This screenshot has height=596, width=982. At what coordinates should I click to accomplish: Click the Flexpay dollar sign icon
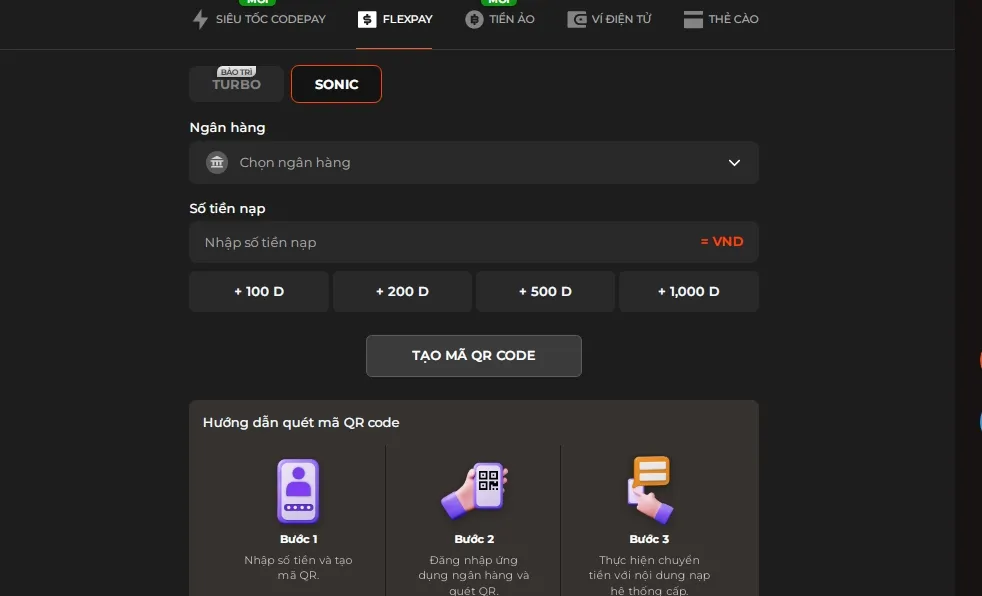tap(367, 19)
